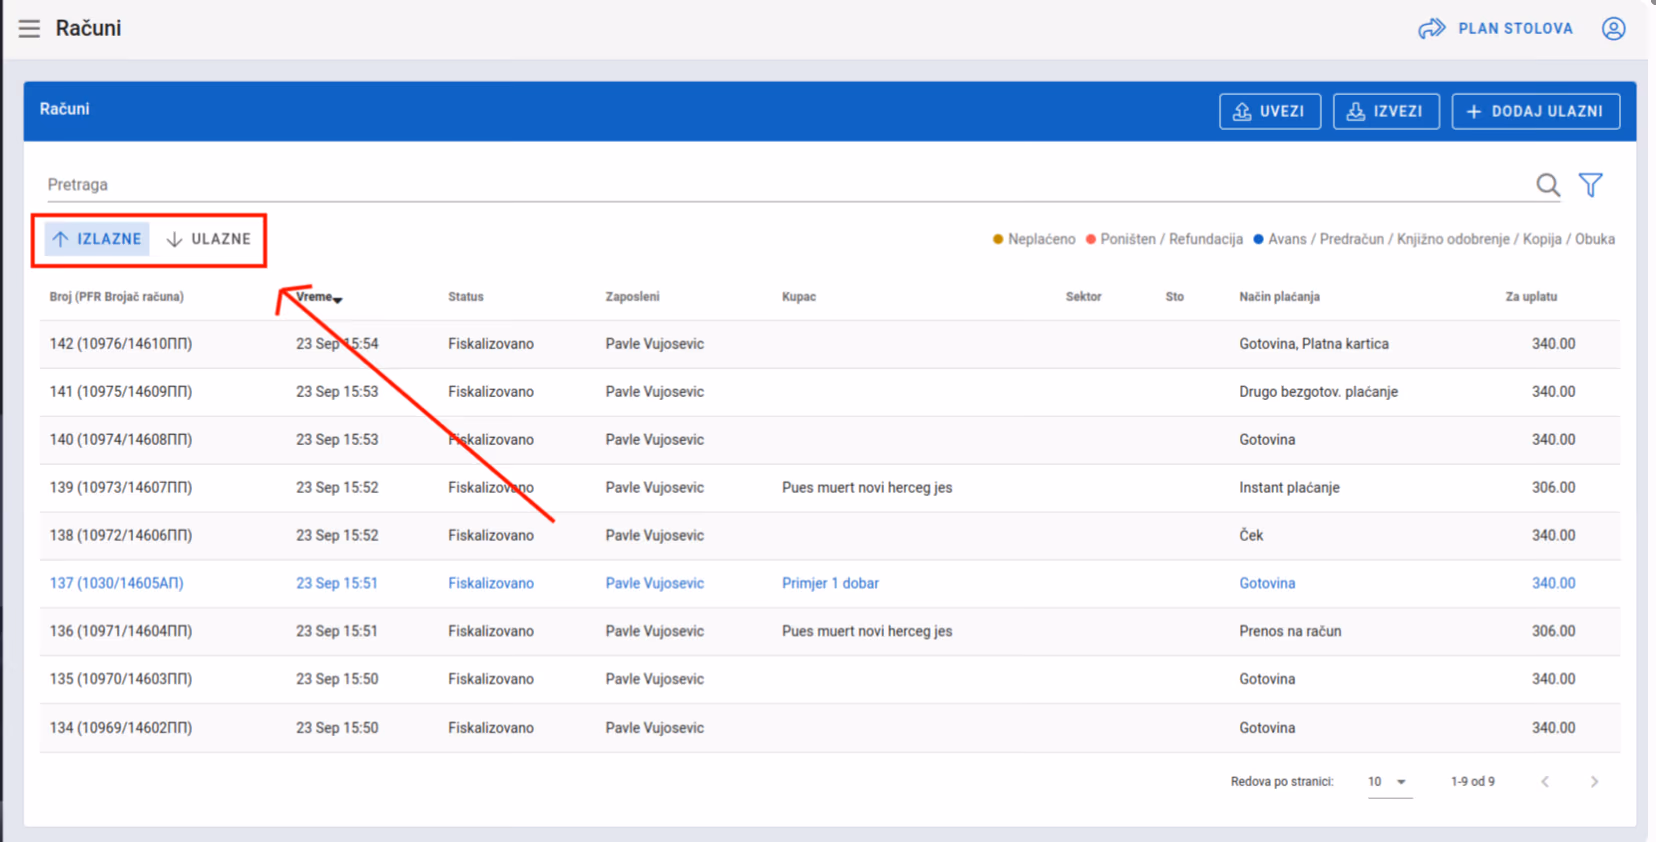The height and width of the screenshot is (842, 1656).
Task: Click the '1-9 od 9' pagination text
Action: tap(1473, 782)
